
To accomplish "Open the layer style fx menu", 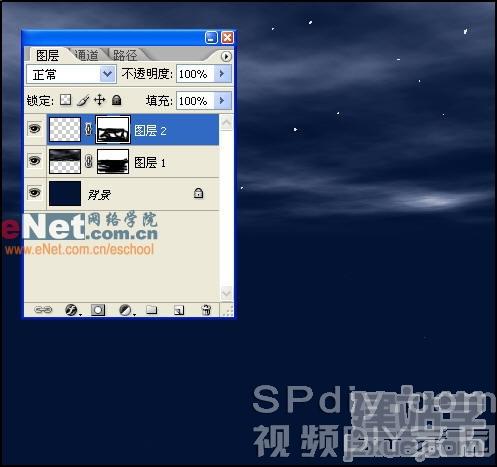I will [x=71, y=310].
